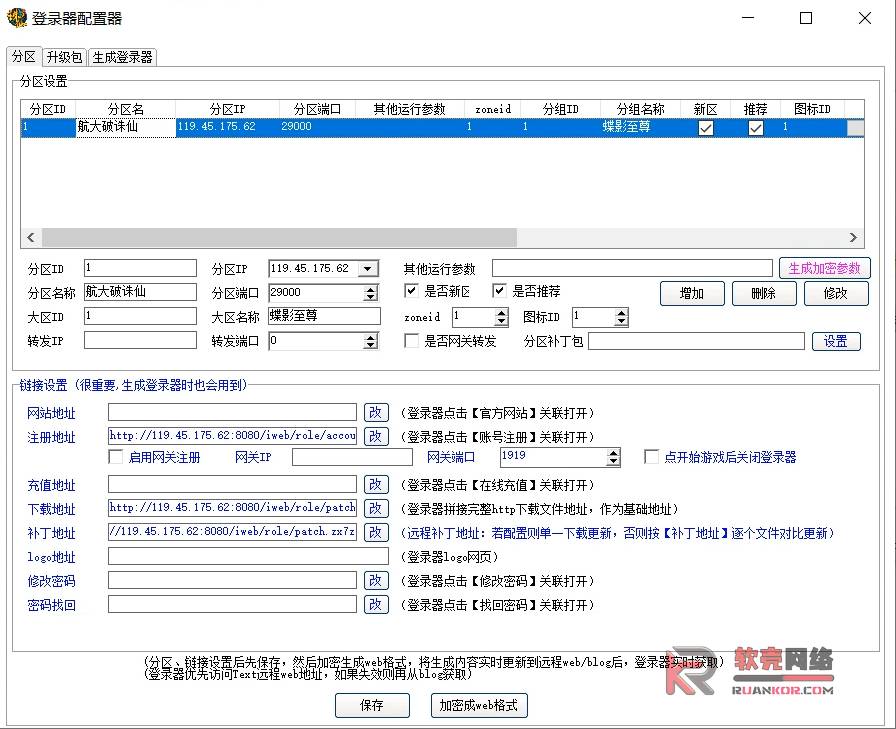Click the 分区端口 spinner arrows
896x729 pixels.
(x=370, y=293)
